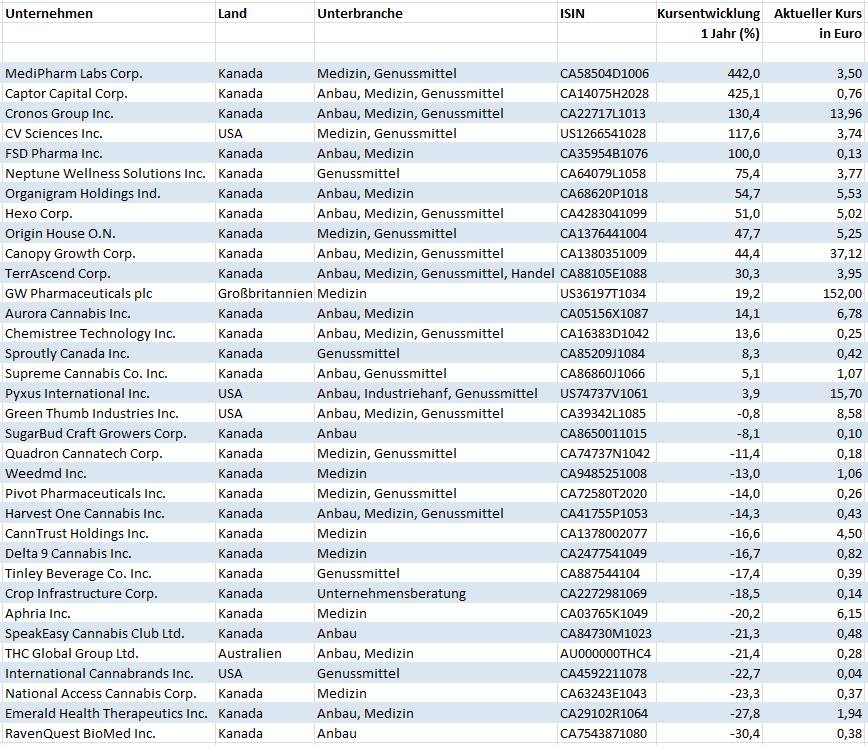
Task: Click ISIN cell US36197T1034
Action: pyautogui.click(x=607, y=293)
